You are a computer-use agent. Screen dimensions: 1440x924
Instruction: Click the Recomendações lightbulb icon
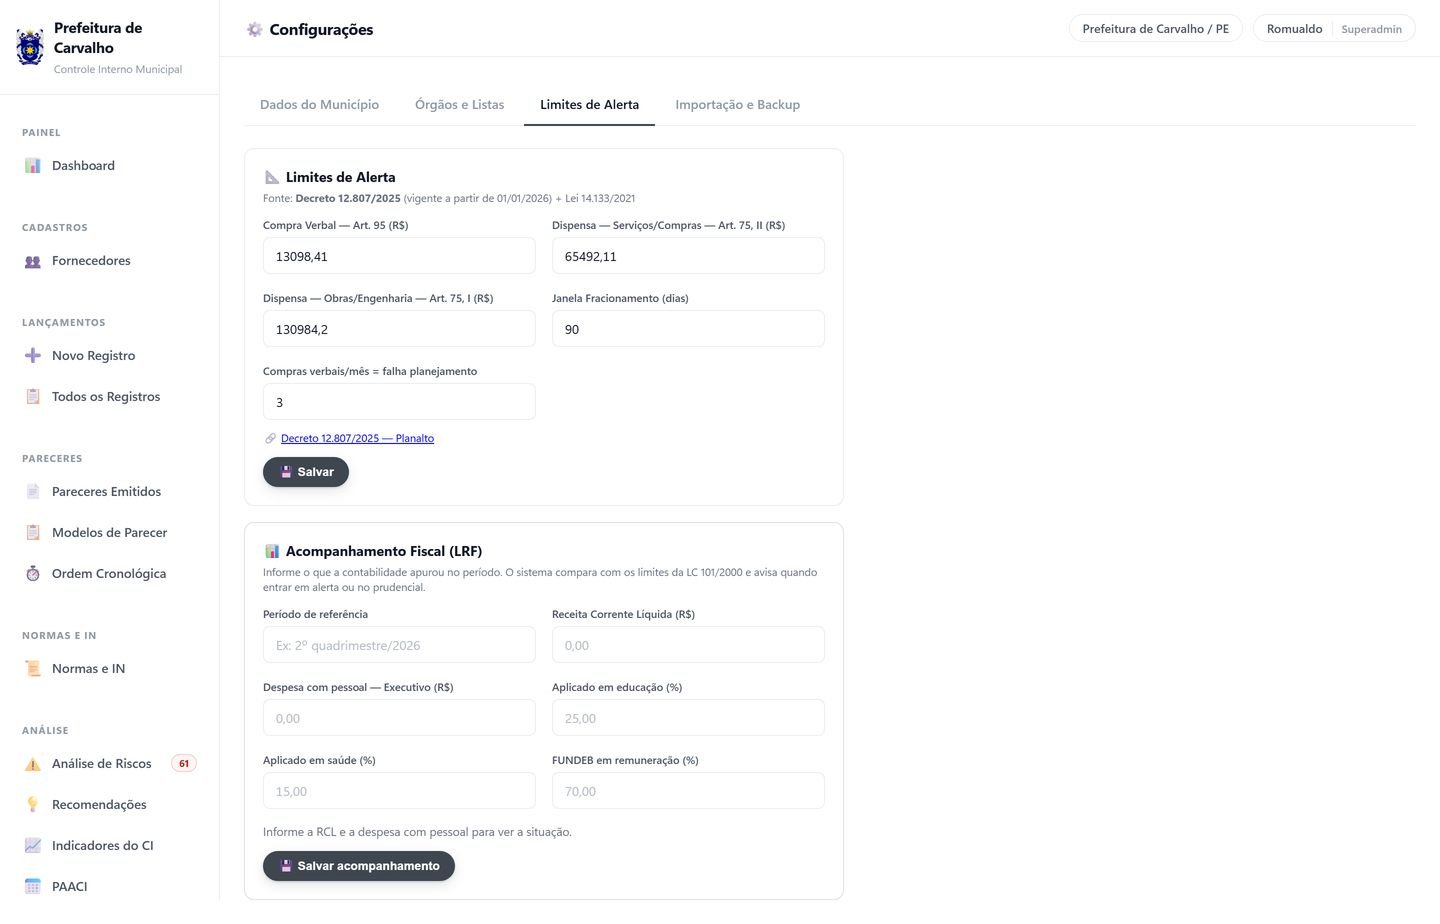(x=33, y=805)
